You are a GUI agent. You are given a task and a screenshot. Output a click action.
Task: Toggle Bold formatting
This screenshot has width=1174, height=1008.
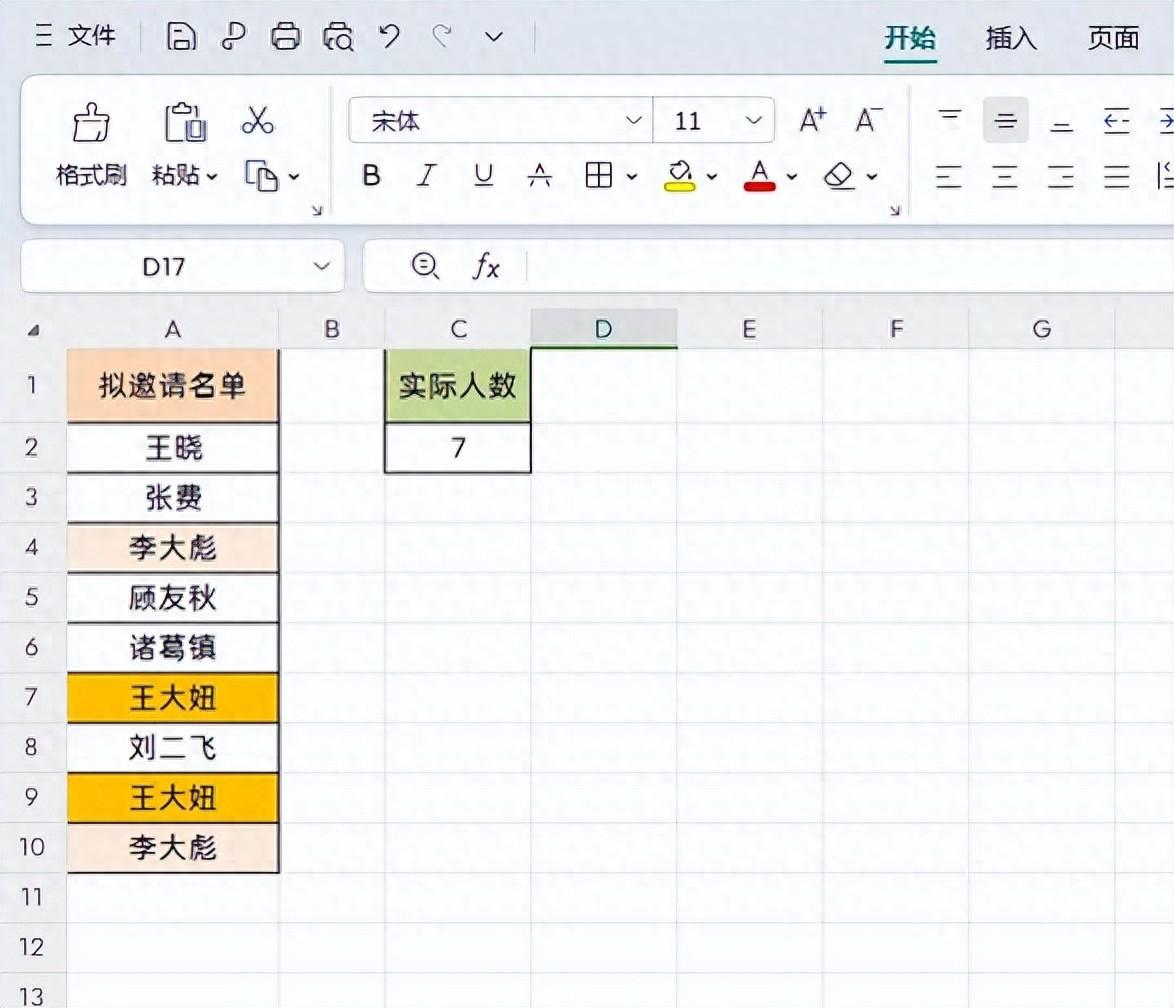click(371, 176)
